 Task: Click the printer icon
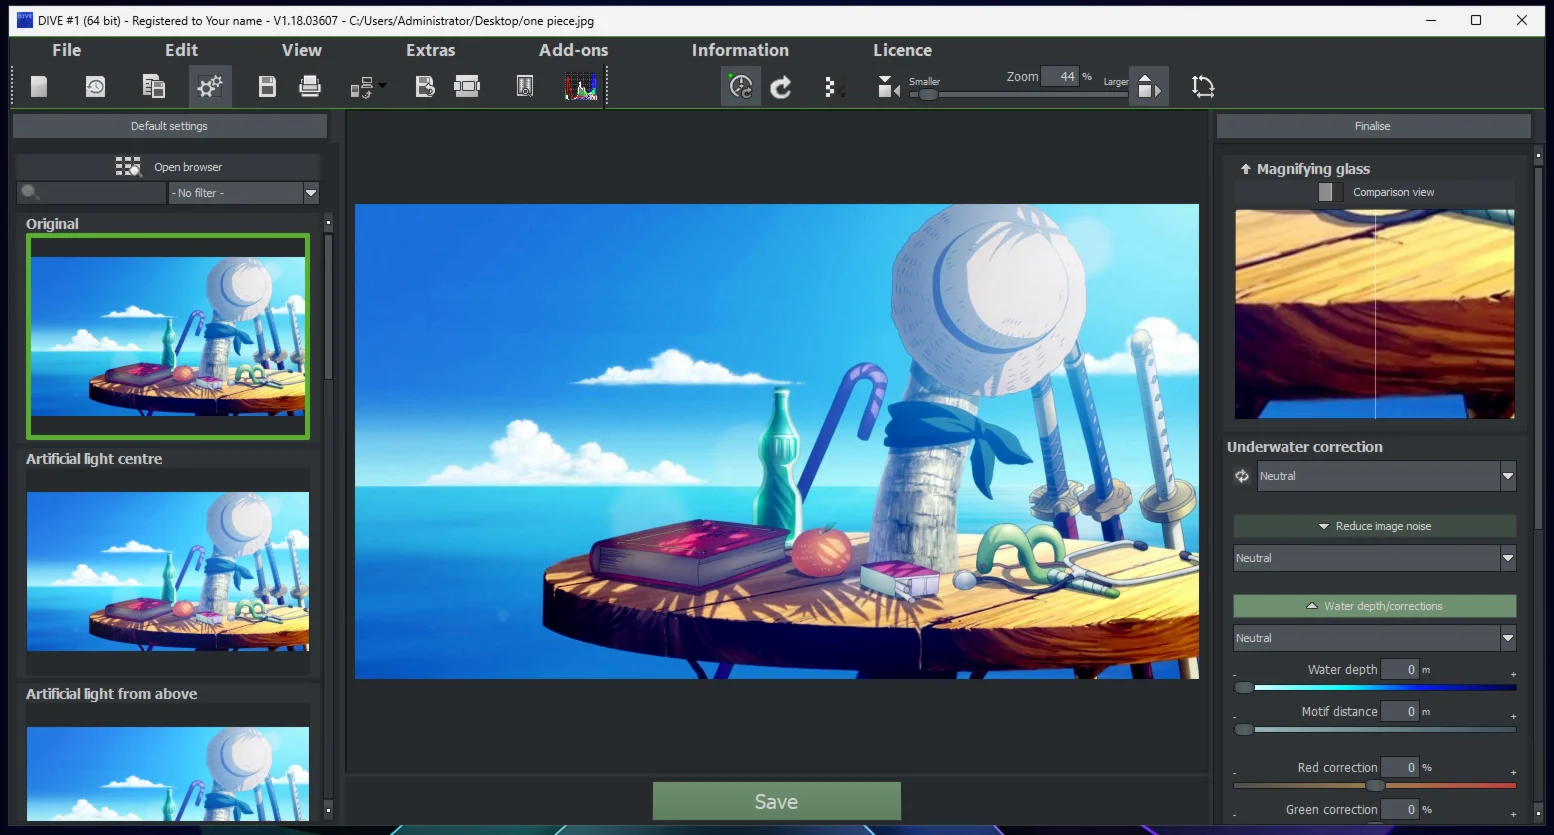tap(310, 87)
